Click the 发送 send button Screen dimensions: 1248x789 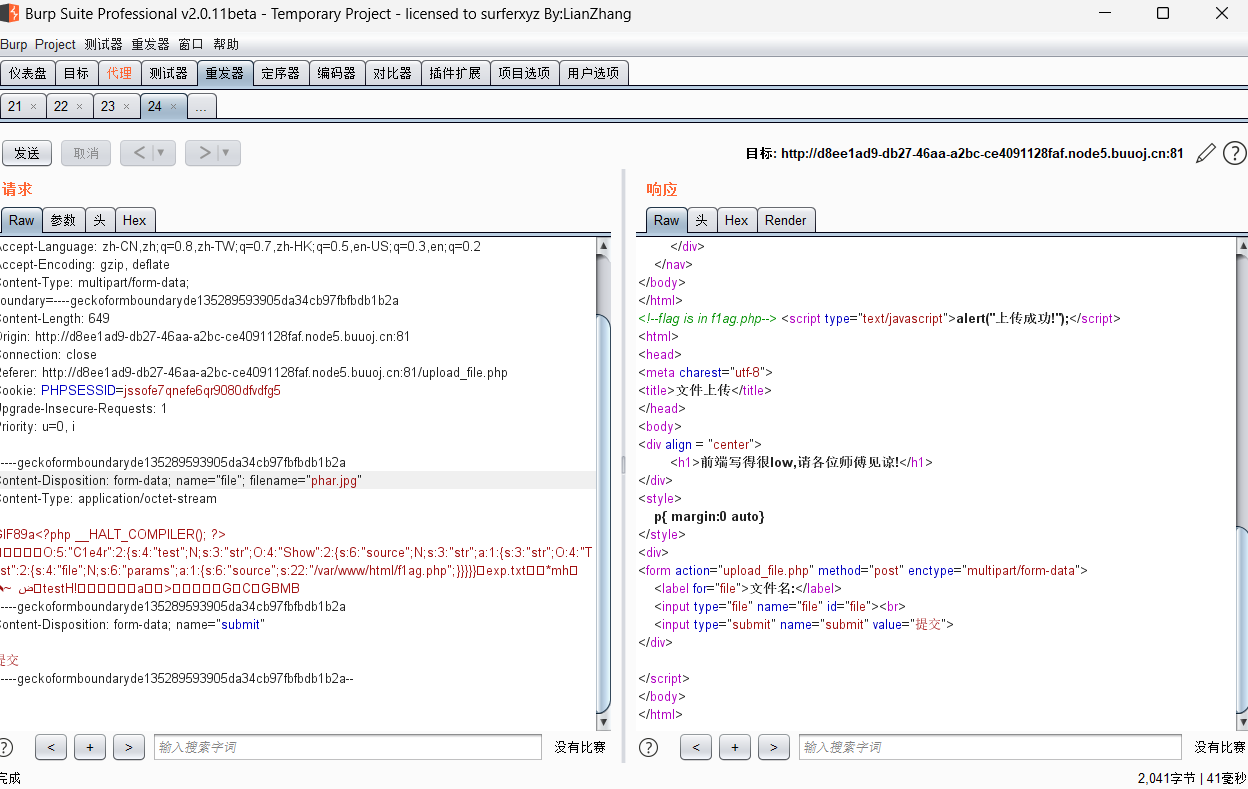pos(27,153)
